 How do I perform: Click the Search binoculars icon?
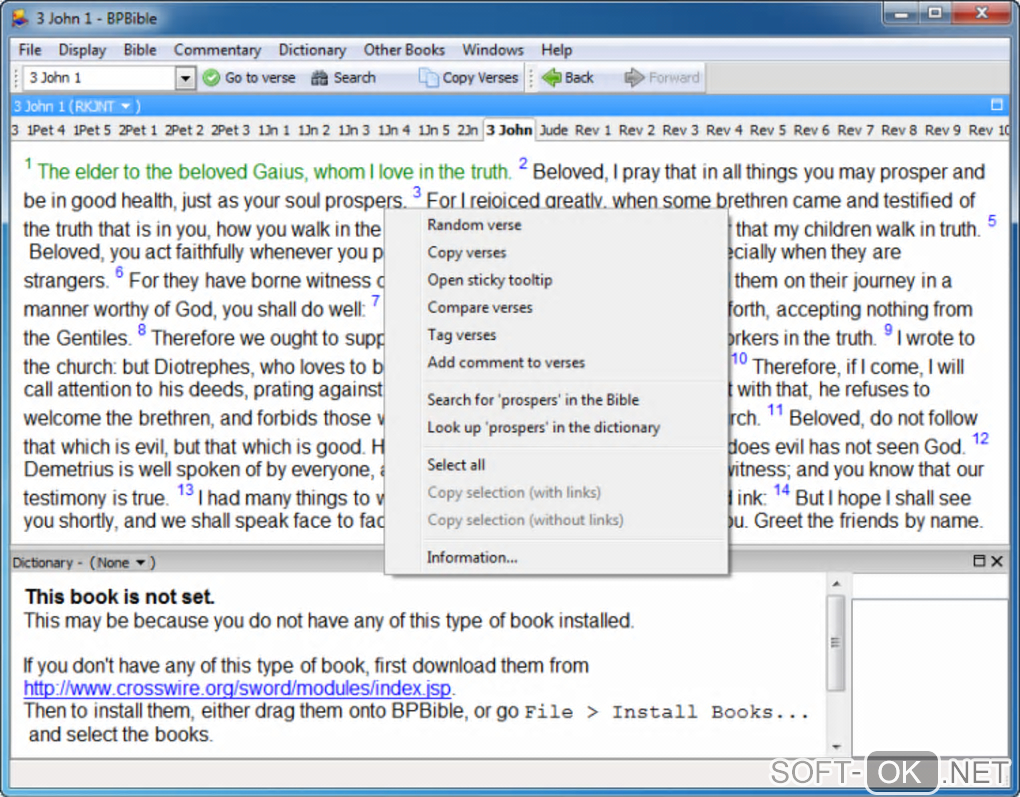pos(319,78)
